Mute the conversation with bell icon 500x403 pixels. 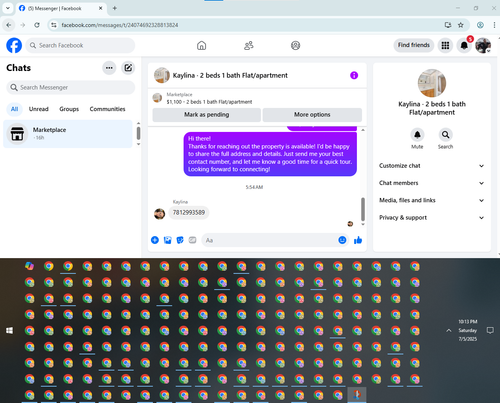click(417, 135)
